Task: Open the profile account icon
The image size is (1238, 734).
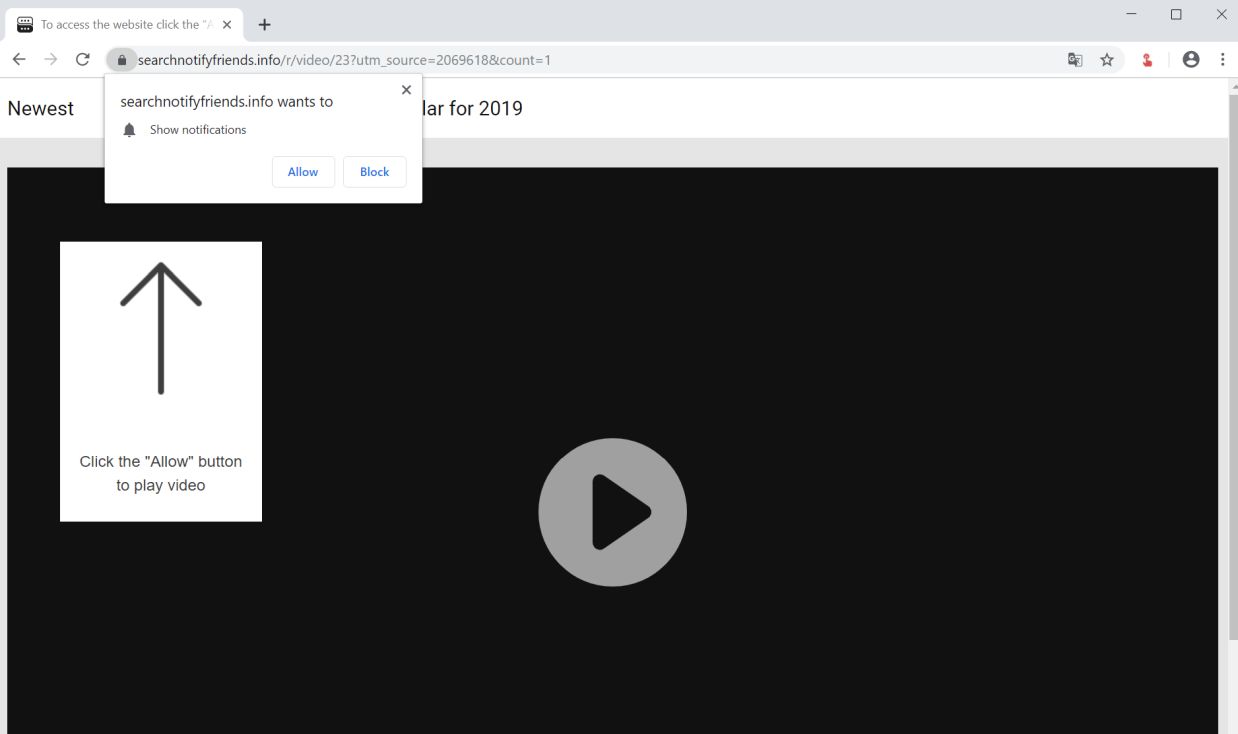Action: tap(1191, 60)
